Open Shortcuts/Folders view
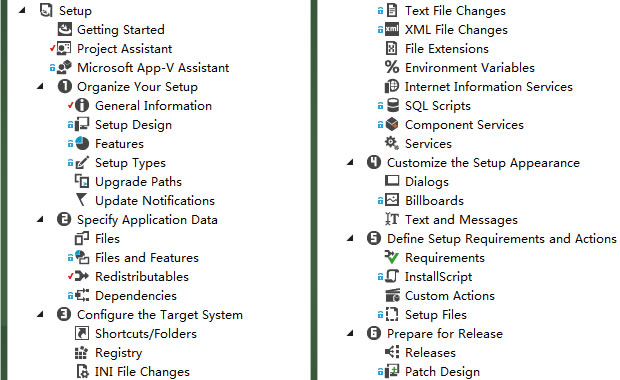 click(x=146, y=333)
